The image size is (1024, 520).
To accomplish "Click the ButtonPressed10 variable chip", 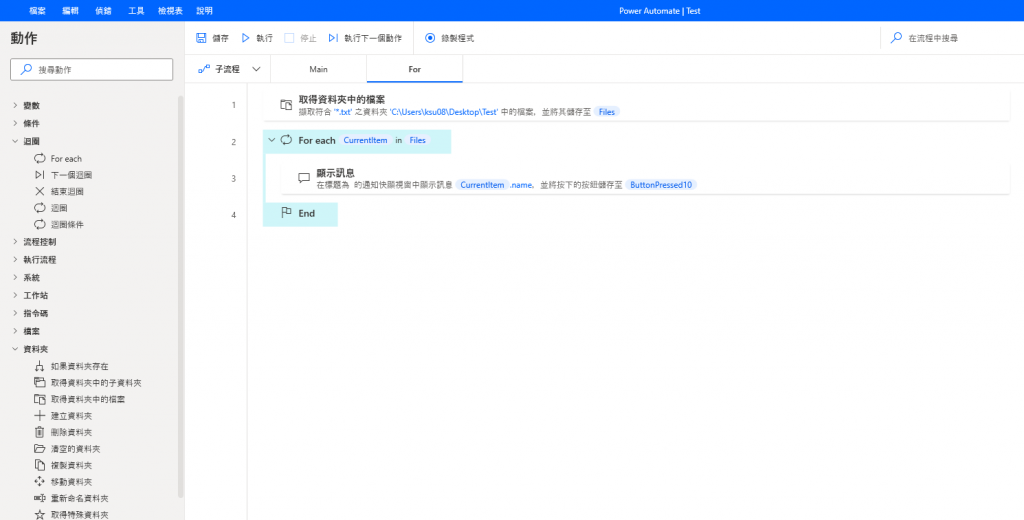I will coord(661,185).
